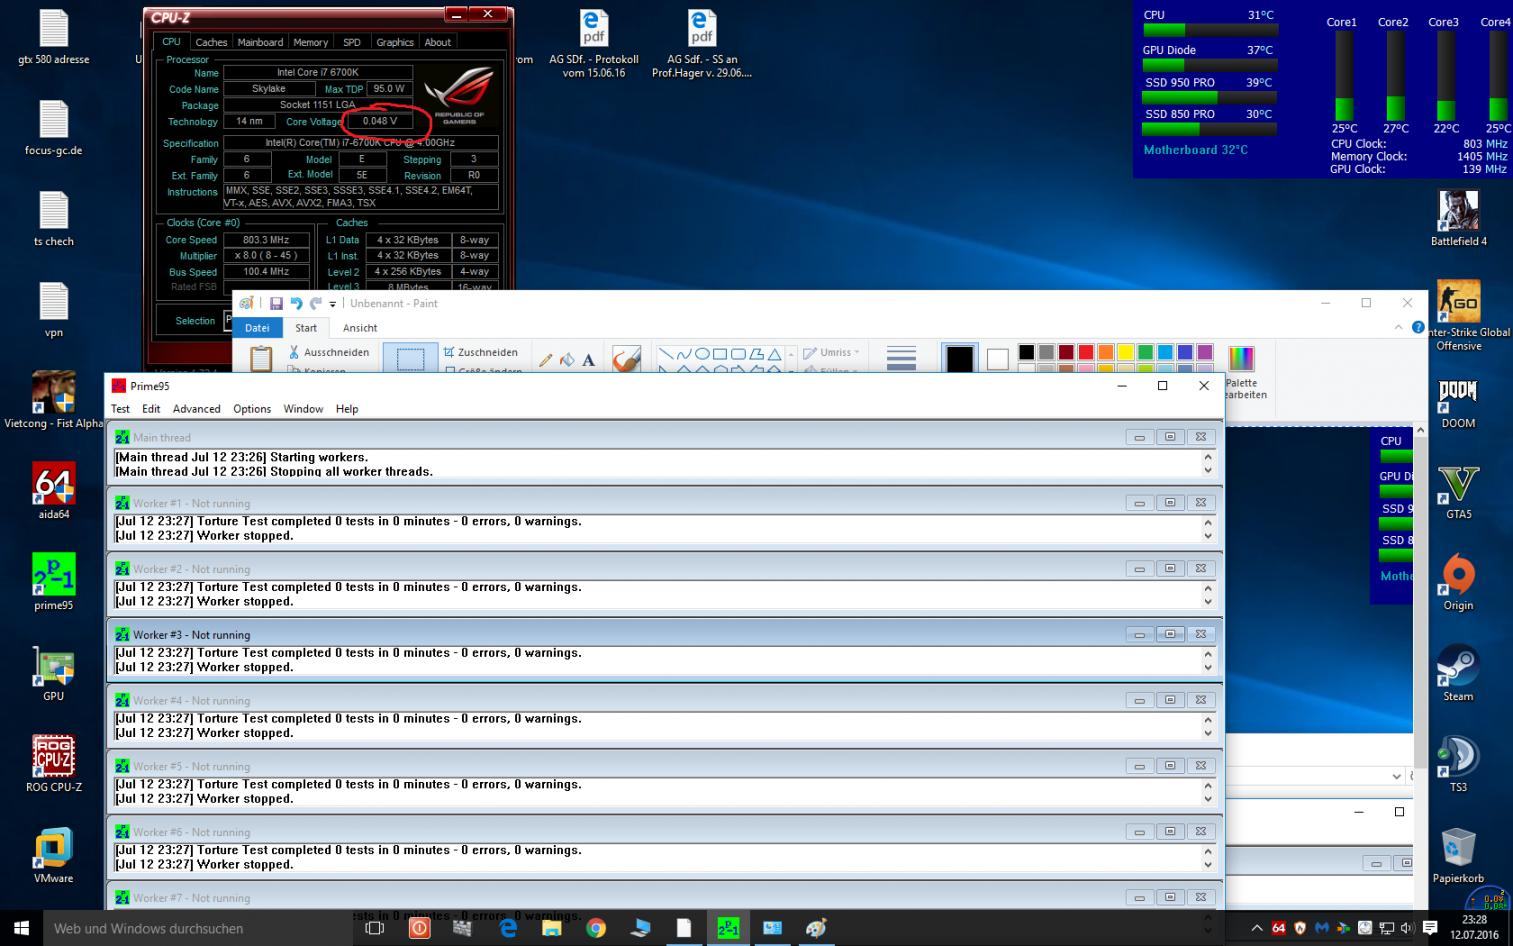Screen dimensions: 1513x946
Task: Pick the oval shape in Paint shapes
Action: pos(702,353)
